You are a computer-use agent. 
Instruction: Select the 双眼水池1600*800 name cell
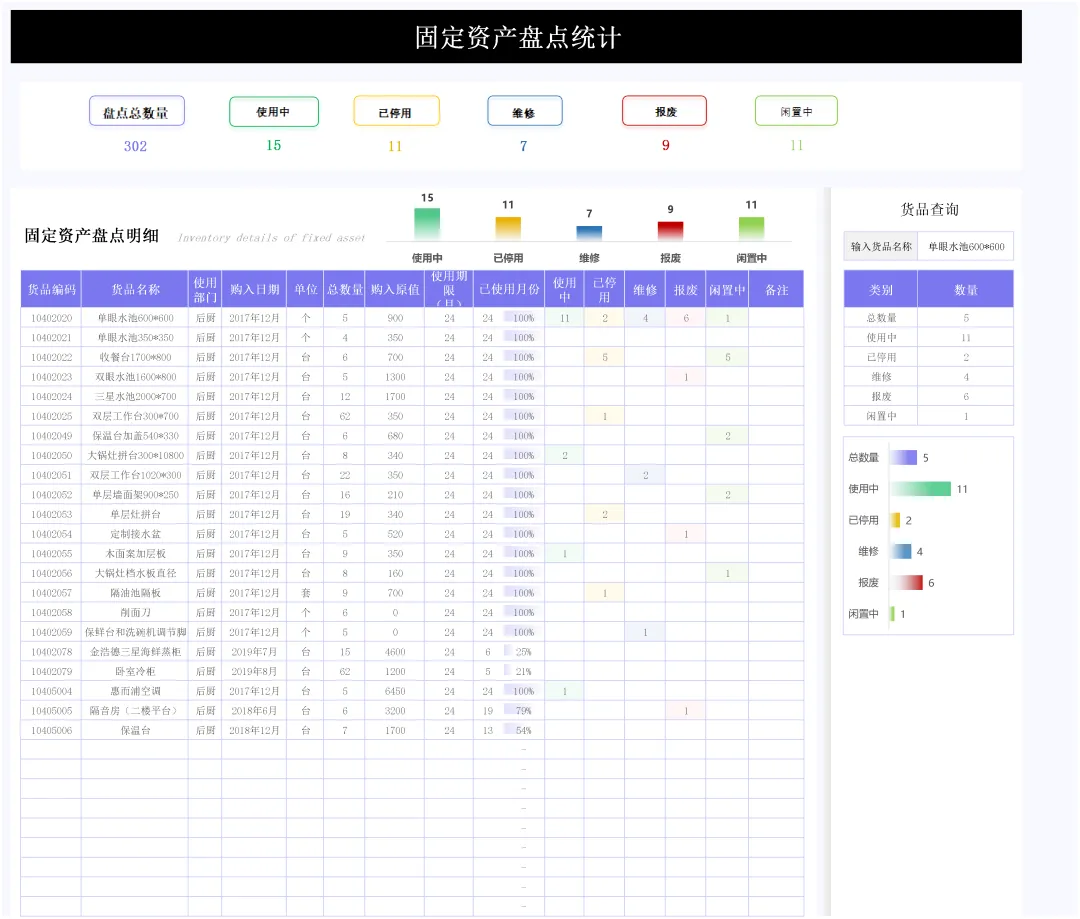click(135, 377)
